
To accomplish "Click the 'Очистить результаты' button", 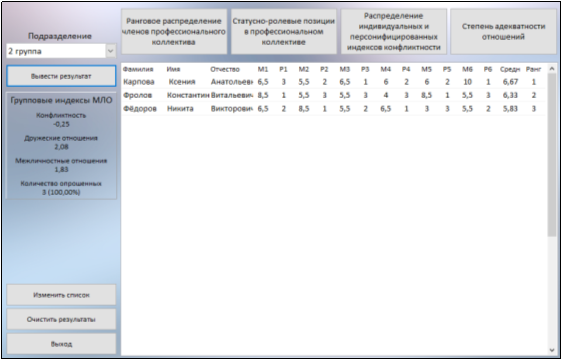I will 61,319.
